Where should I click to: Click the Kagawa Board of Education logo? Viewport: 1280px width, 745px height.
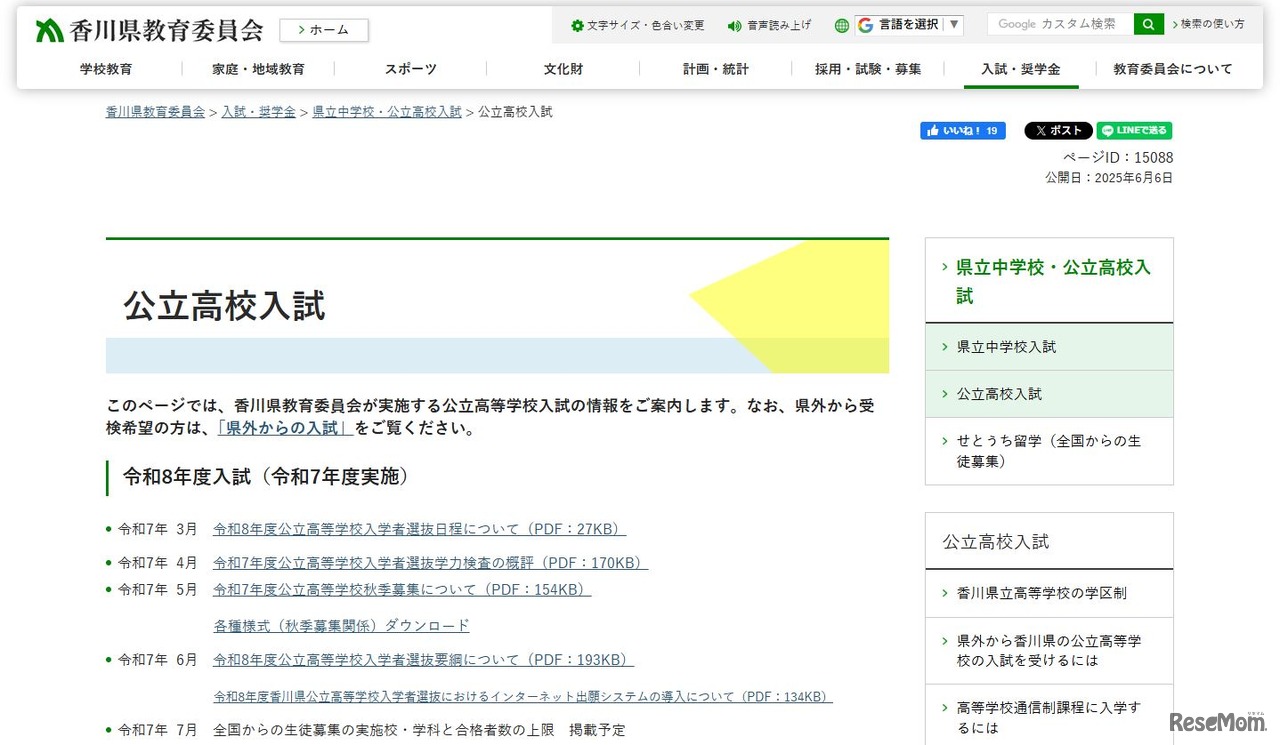point(150,30)
